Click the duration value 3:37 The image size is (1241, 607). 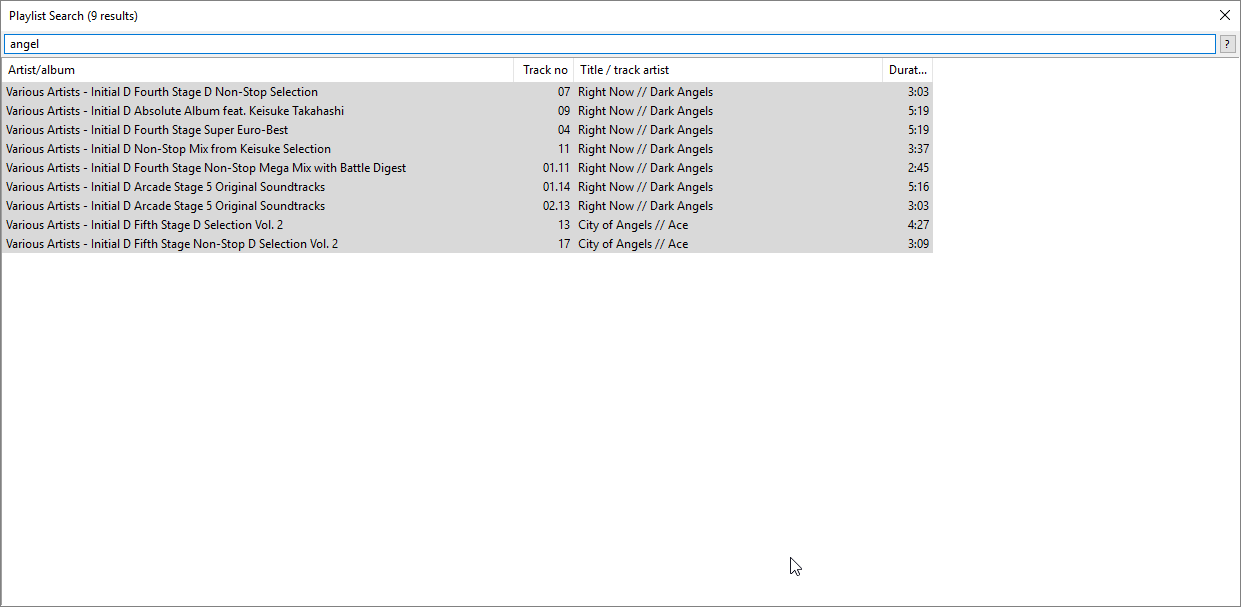918,149
